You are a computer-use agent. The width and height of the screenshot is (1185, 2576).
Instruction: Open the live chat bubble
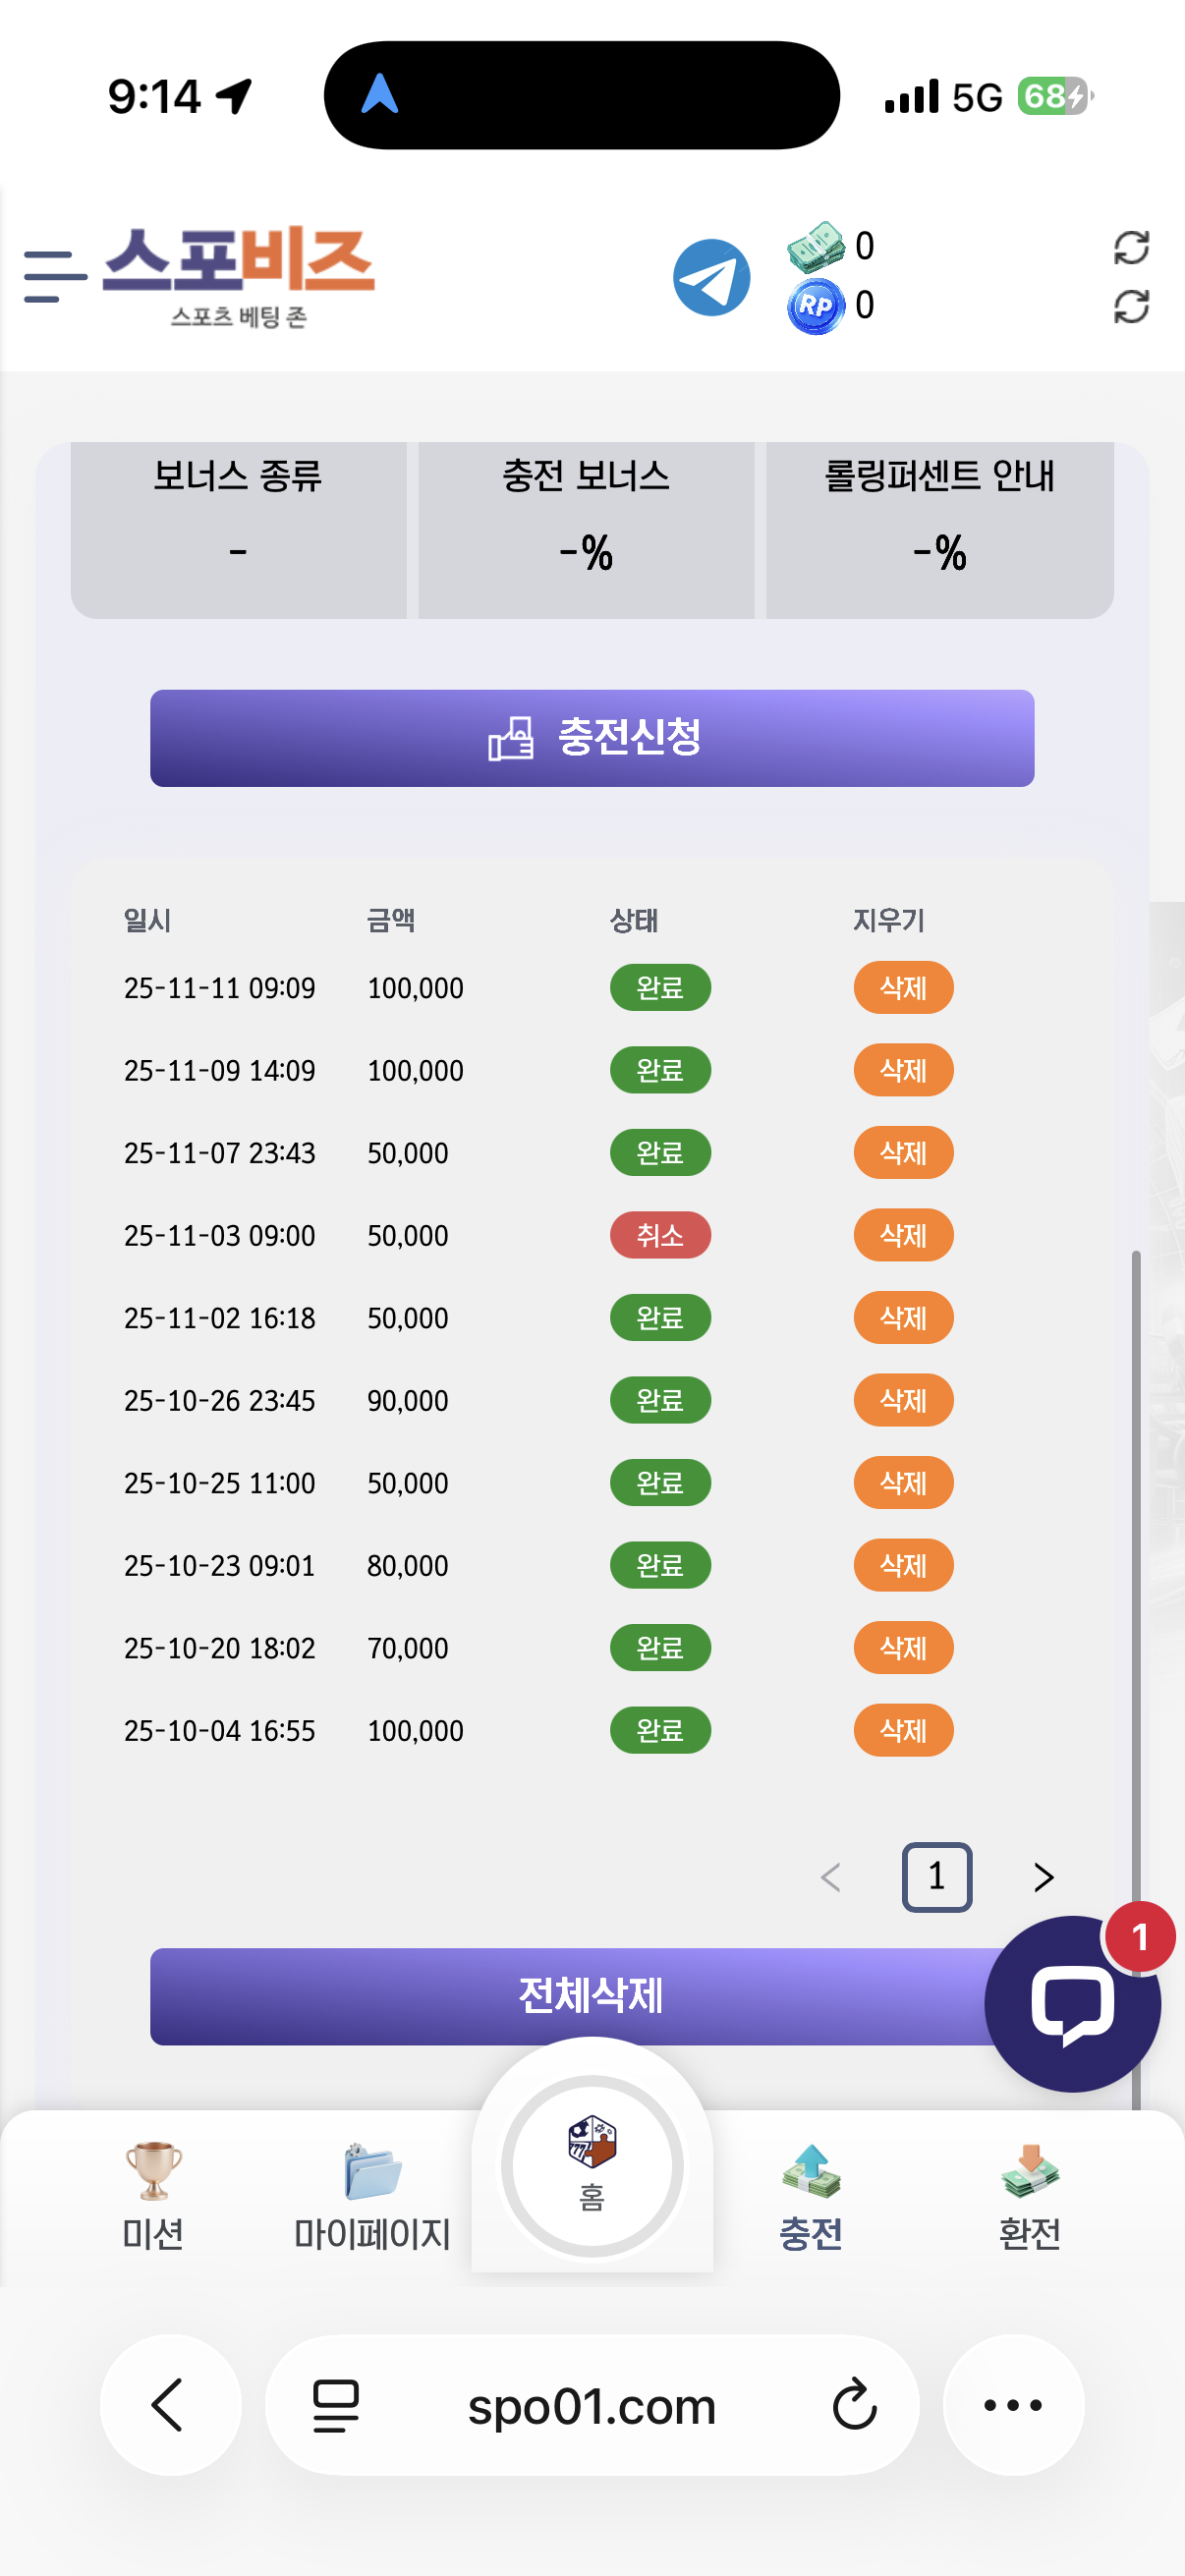point(1071,2003)
